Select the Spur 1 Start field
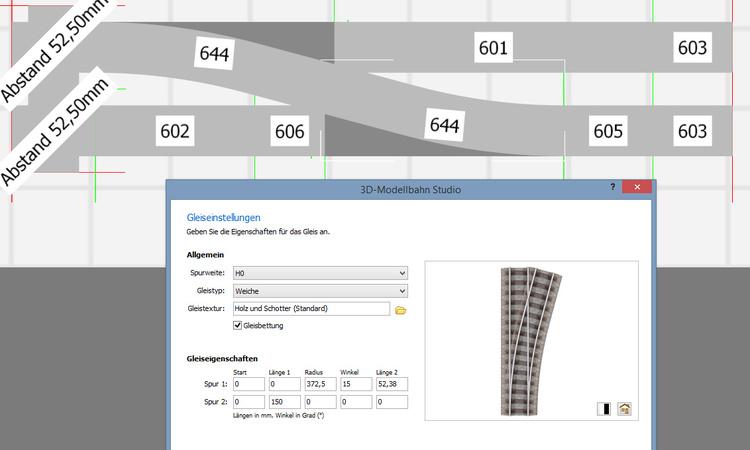This screenshot has width=750, height=450. tap(249, 384)
